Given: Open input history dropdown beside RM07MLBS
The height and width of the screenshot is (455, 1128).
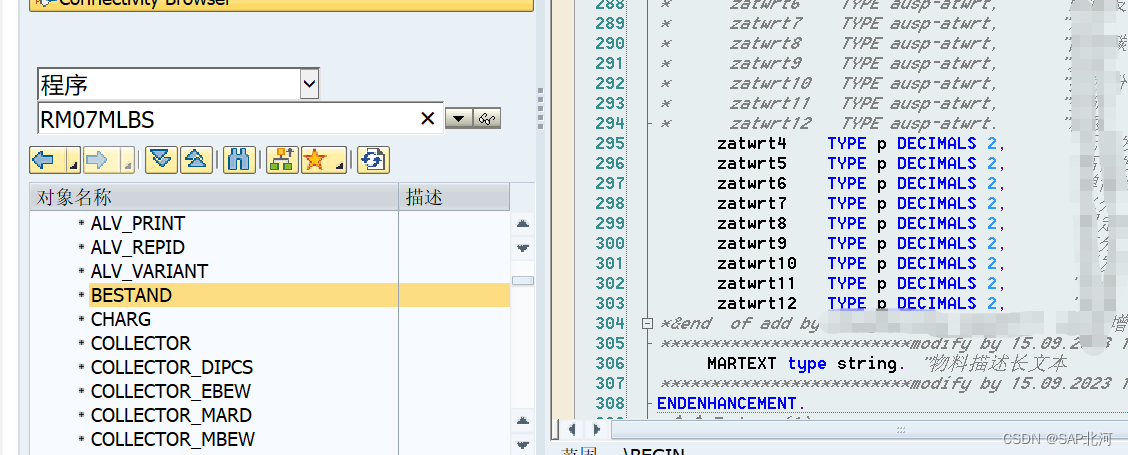Looking at the screenshot, I should [x=458, y=119].
